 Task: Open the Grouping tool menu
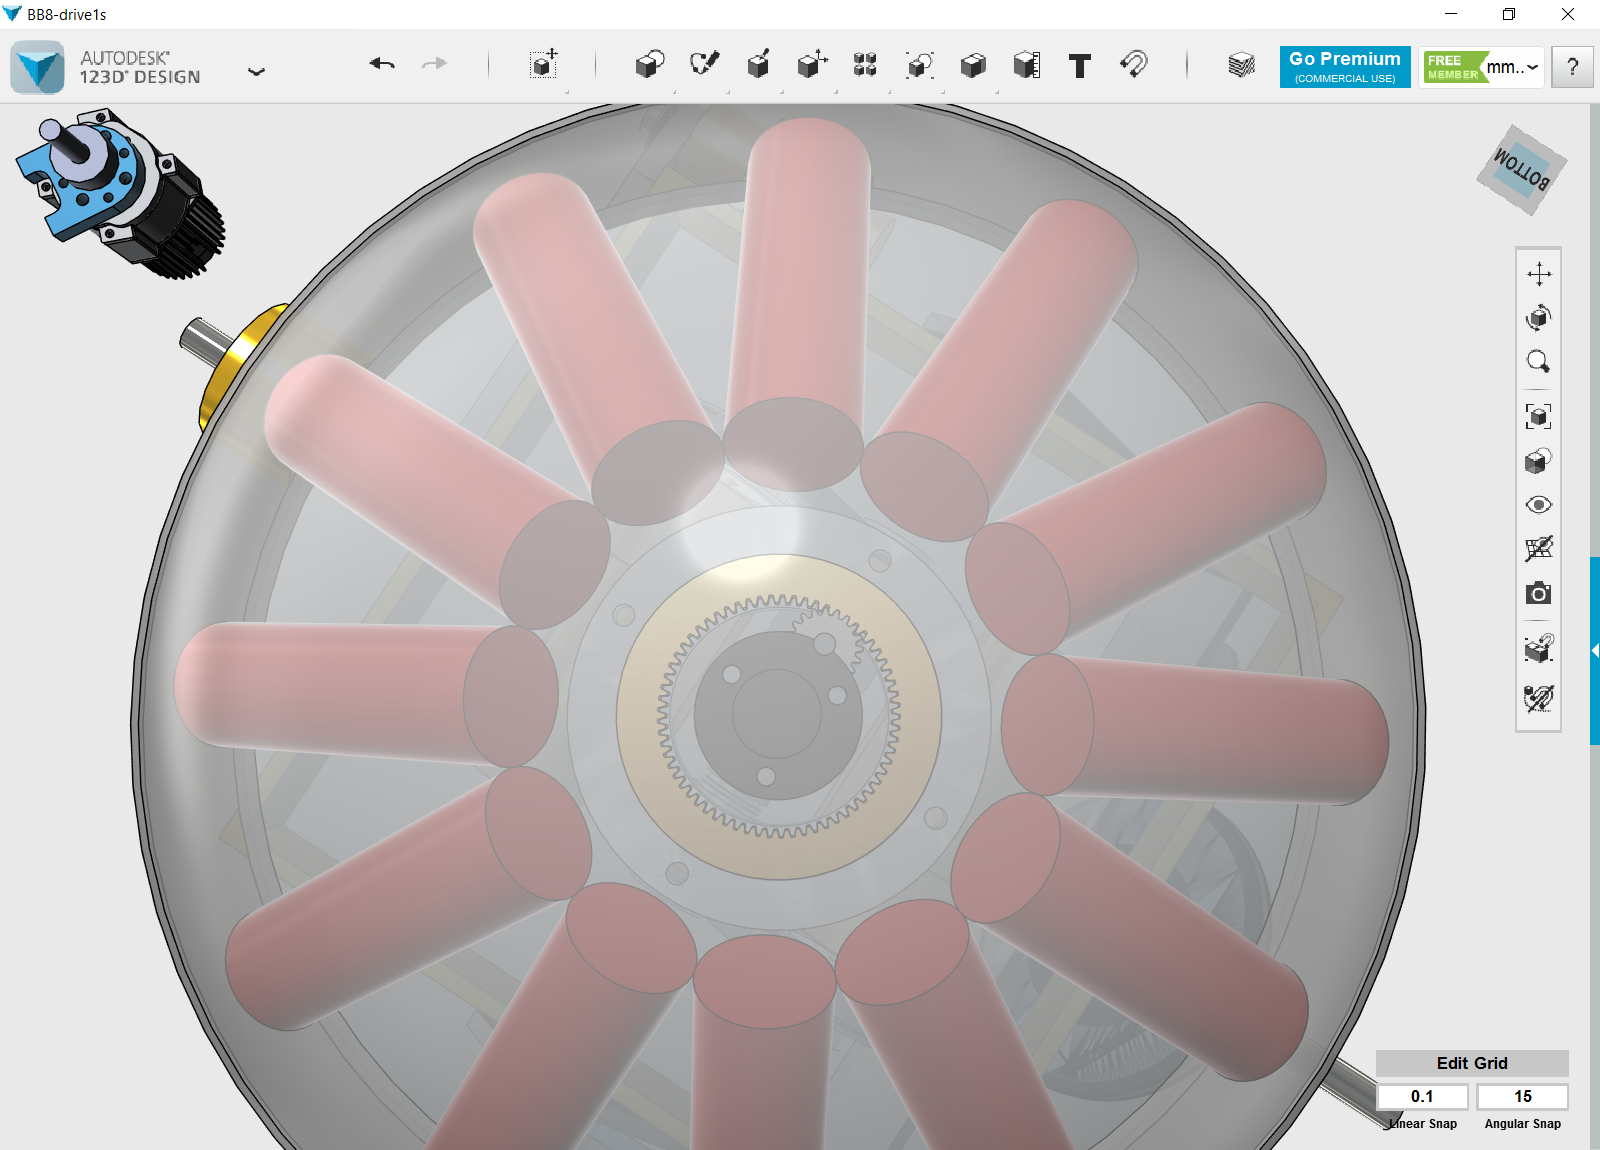919,65
